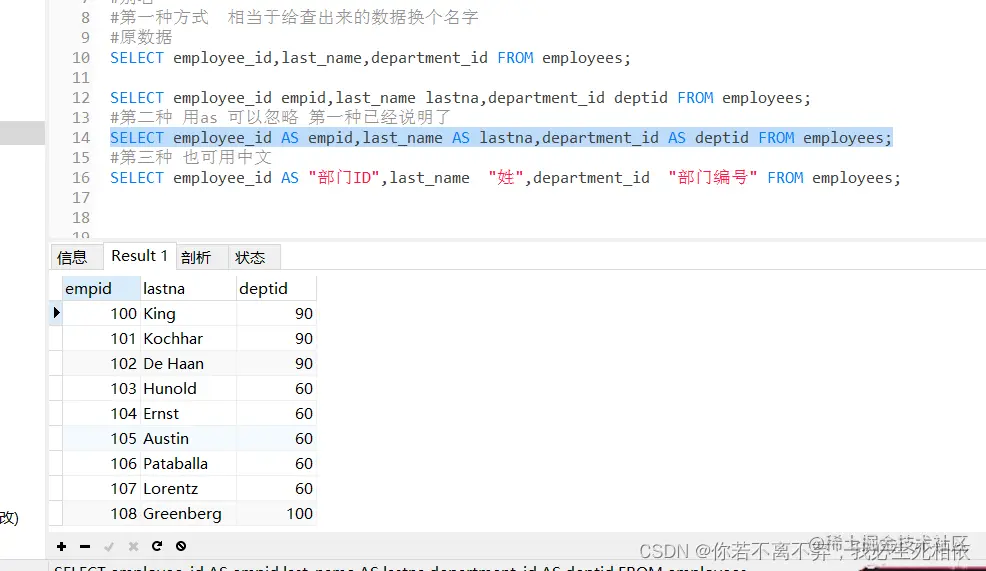Select empid cell 101
The height and width of the screenshot is (571, 986).
click(101, 338)
